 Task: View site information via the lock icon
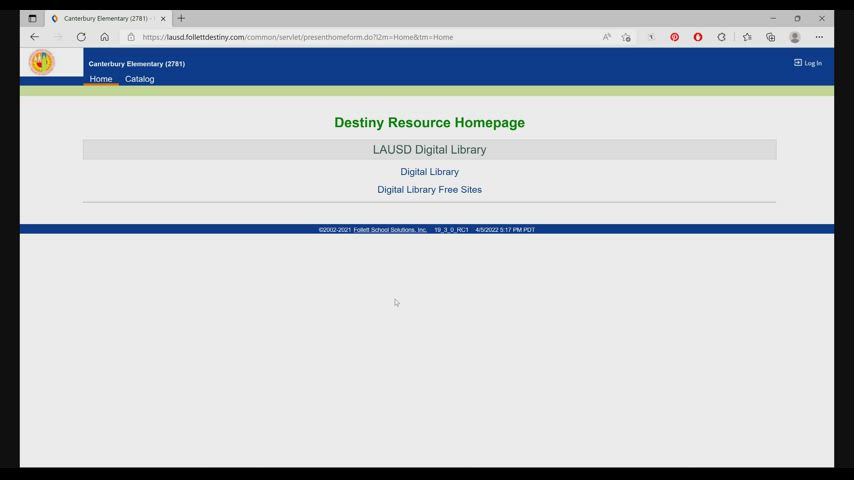click(131, 37)
